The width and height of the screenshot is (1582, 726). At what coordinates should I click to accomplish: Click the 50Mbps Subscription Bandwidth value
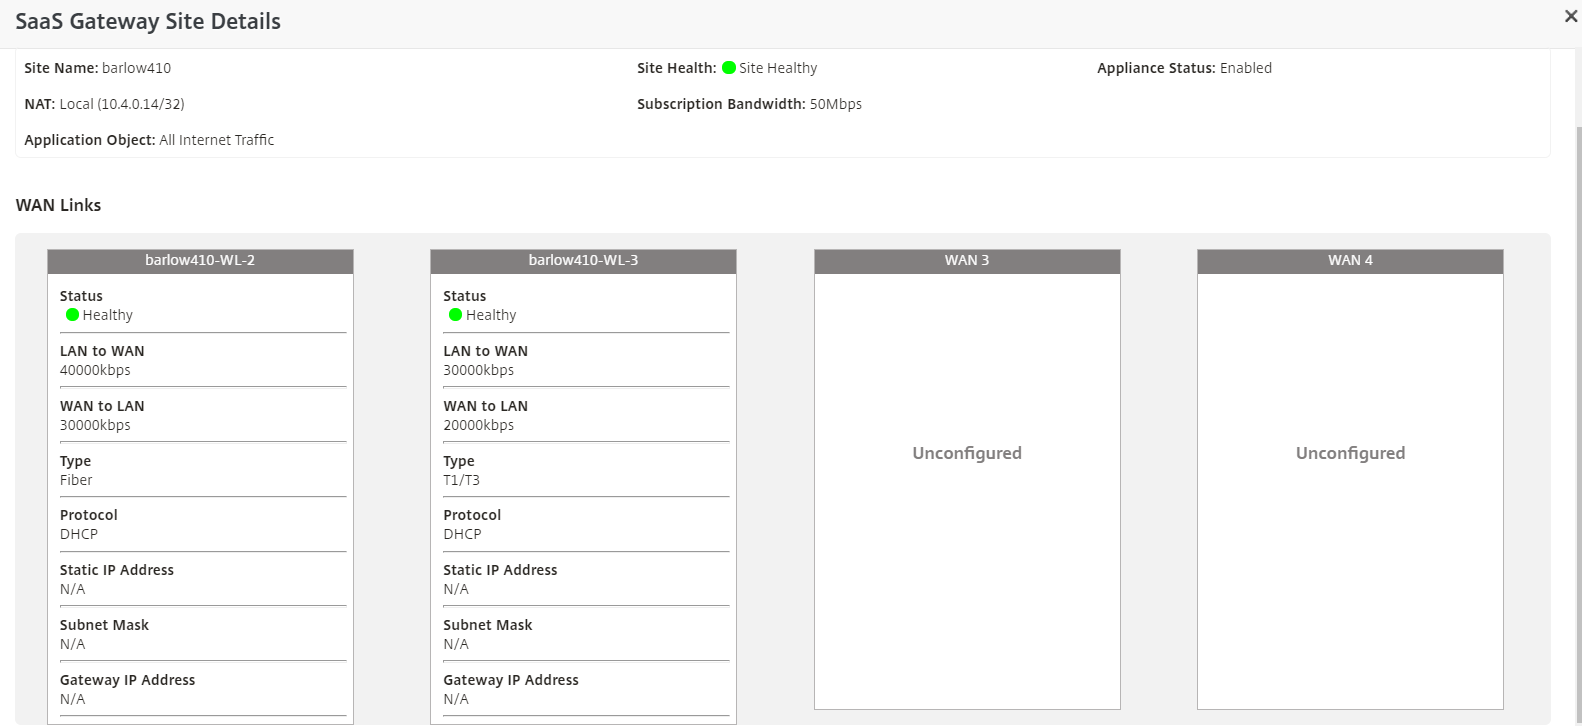tap(835, 104)
